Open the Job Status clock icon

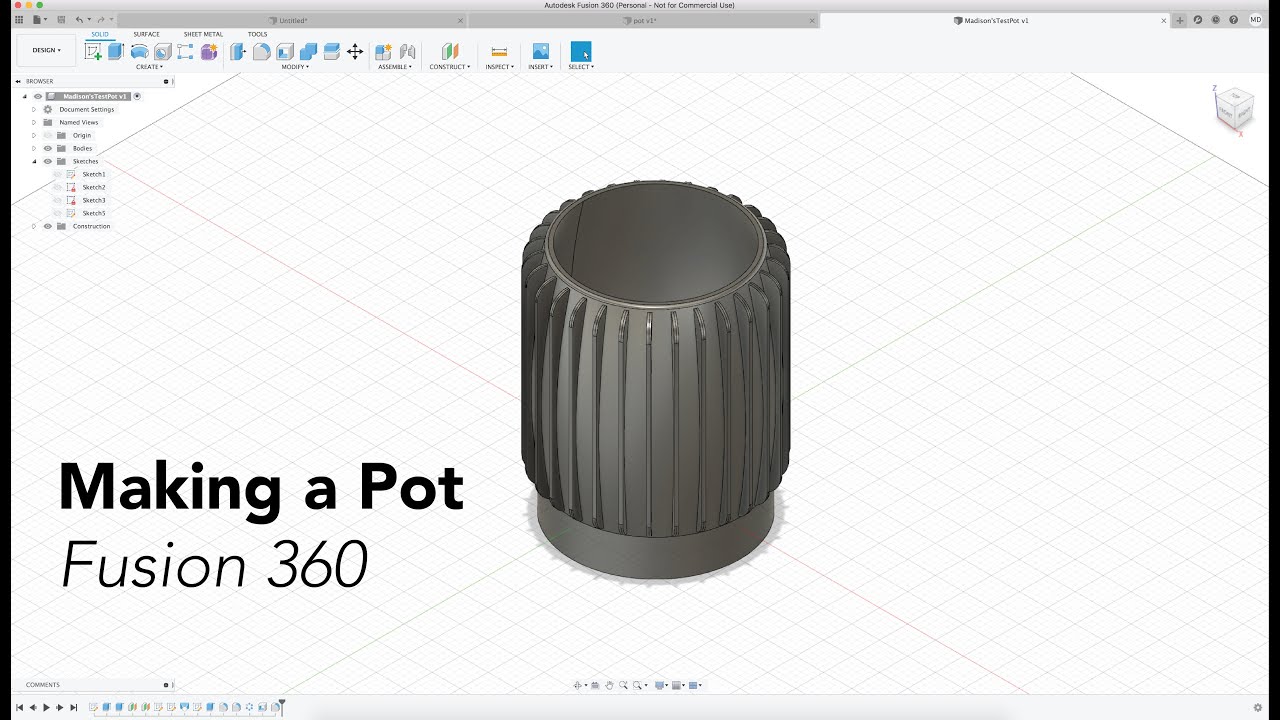(x=1215, y=20)
